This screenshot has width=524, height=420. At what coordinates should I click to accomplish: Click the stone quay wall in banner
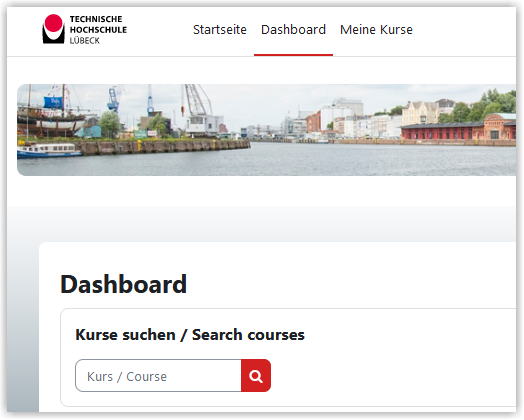(165, 147)
